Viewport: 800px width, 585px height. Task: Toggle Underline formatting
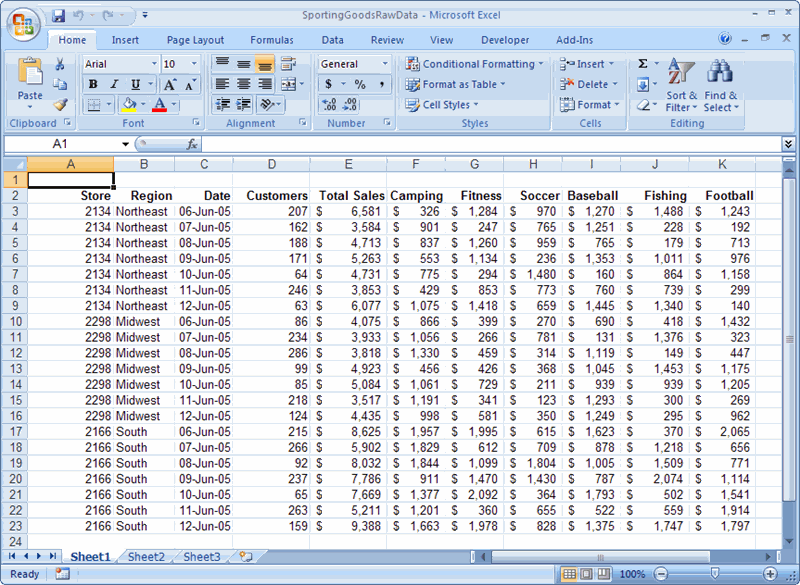tap(135, 84)
